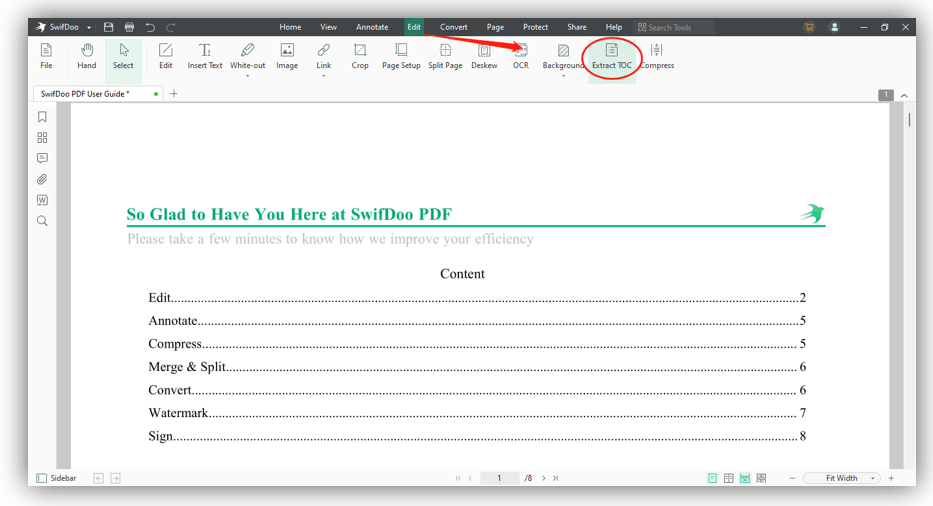The height and width of the screenshot is (506, 933).
Task: Open the Fit Width zoom dropdown
Action: click(x=841, y=478)
